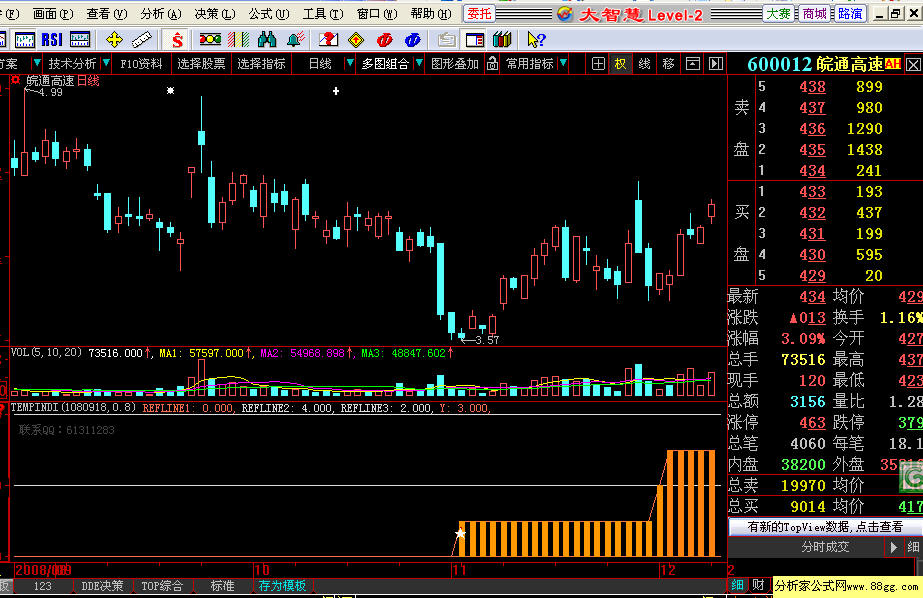The height and width of the screenshot is (598, 923).
Task: Click the grayed-out stacked pages toolbar icon
Action: coord(447,39)
